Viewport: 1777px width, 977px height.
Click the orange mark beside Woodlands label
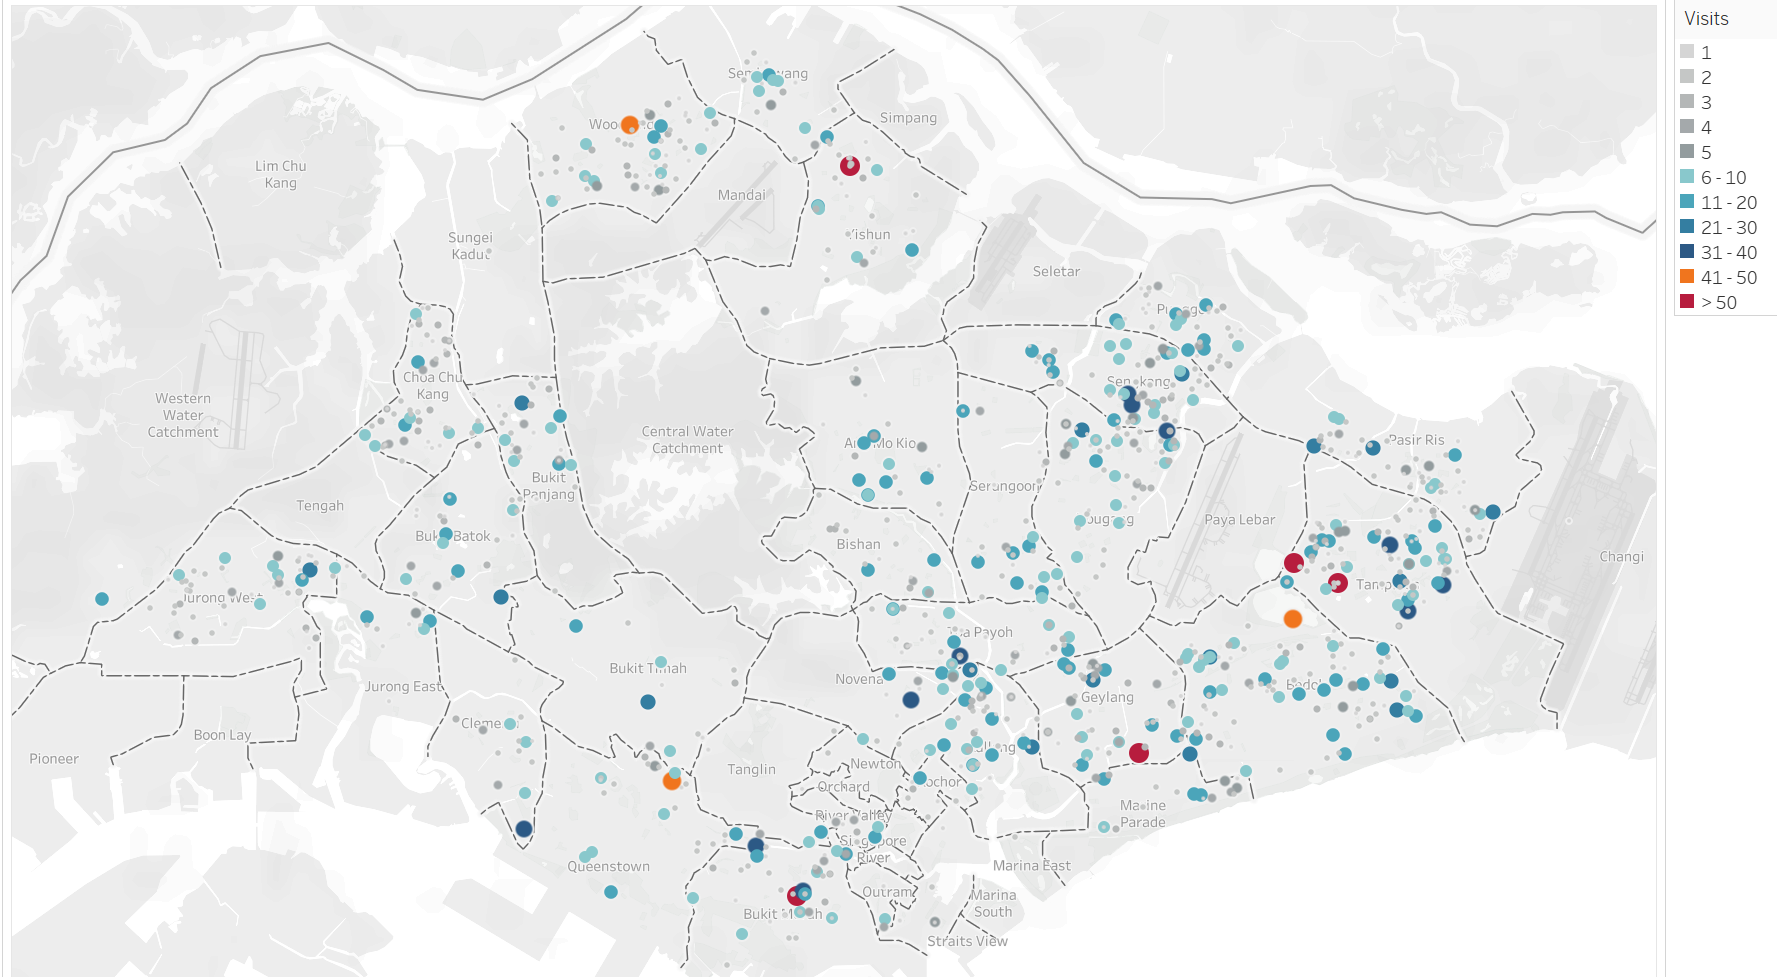[x=629, y=125]
